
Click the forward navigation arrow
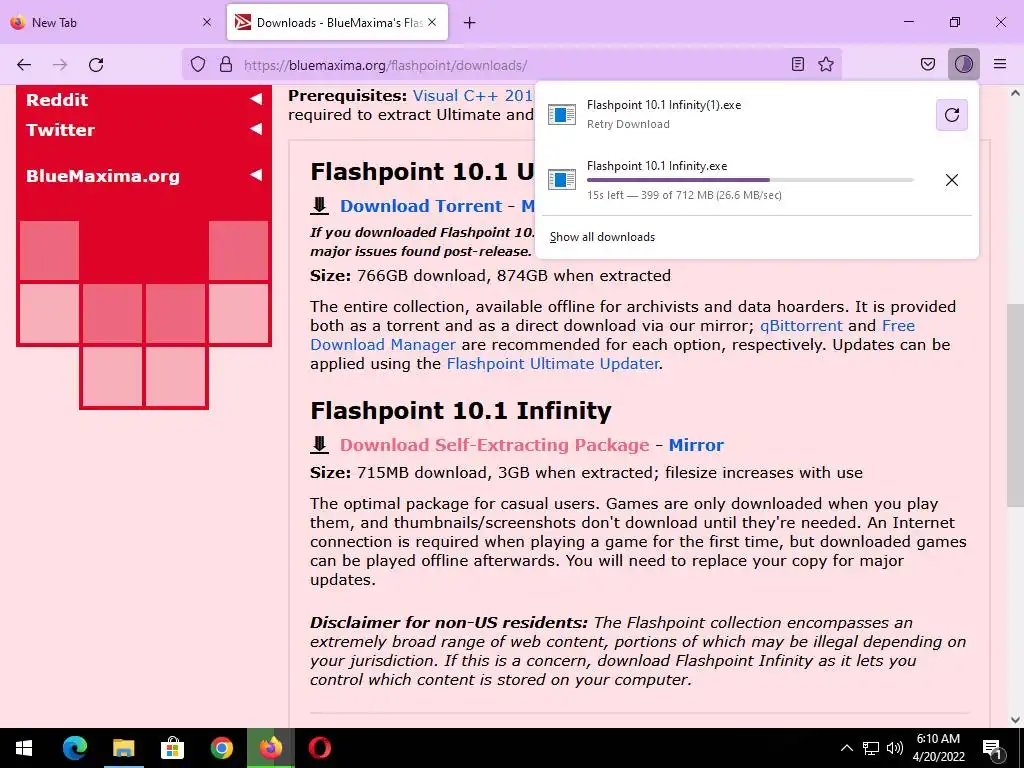[60, 65]
